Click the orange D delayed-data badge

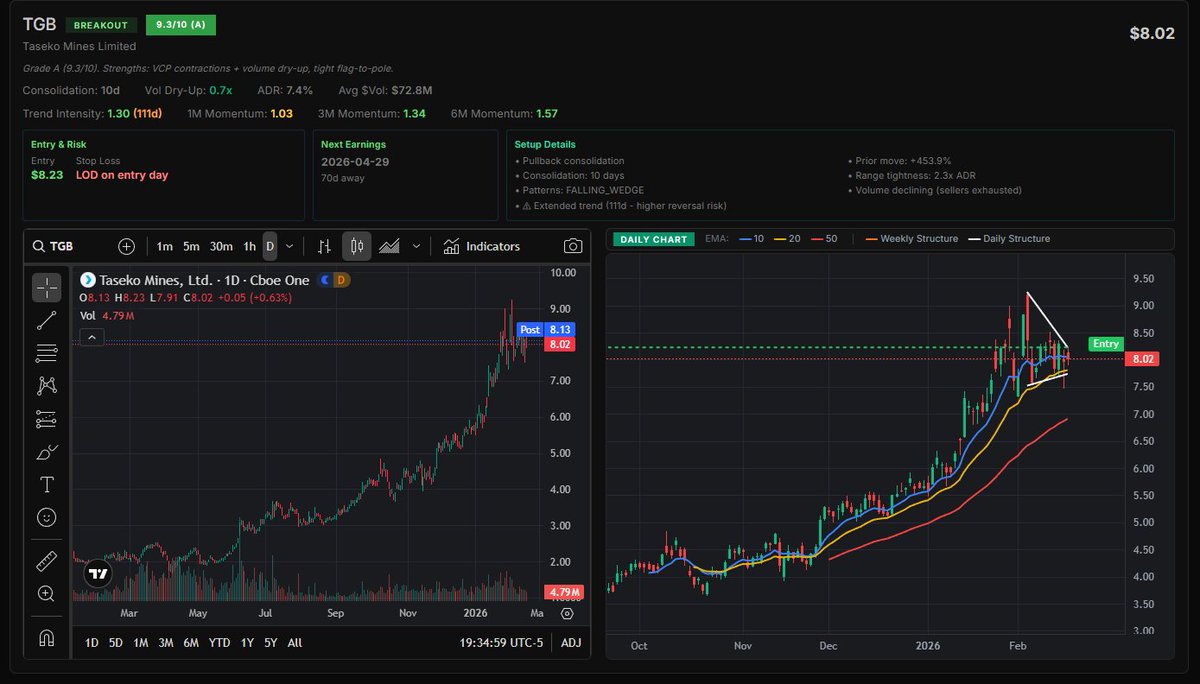(342, 280)
